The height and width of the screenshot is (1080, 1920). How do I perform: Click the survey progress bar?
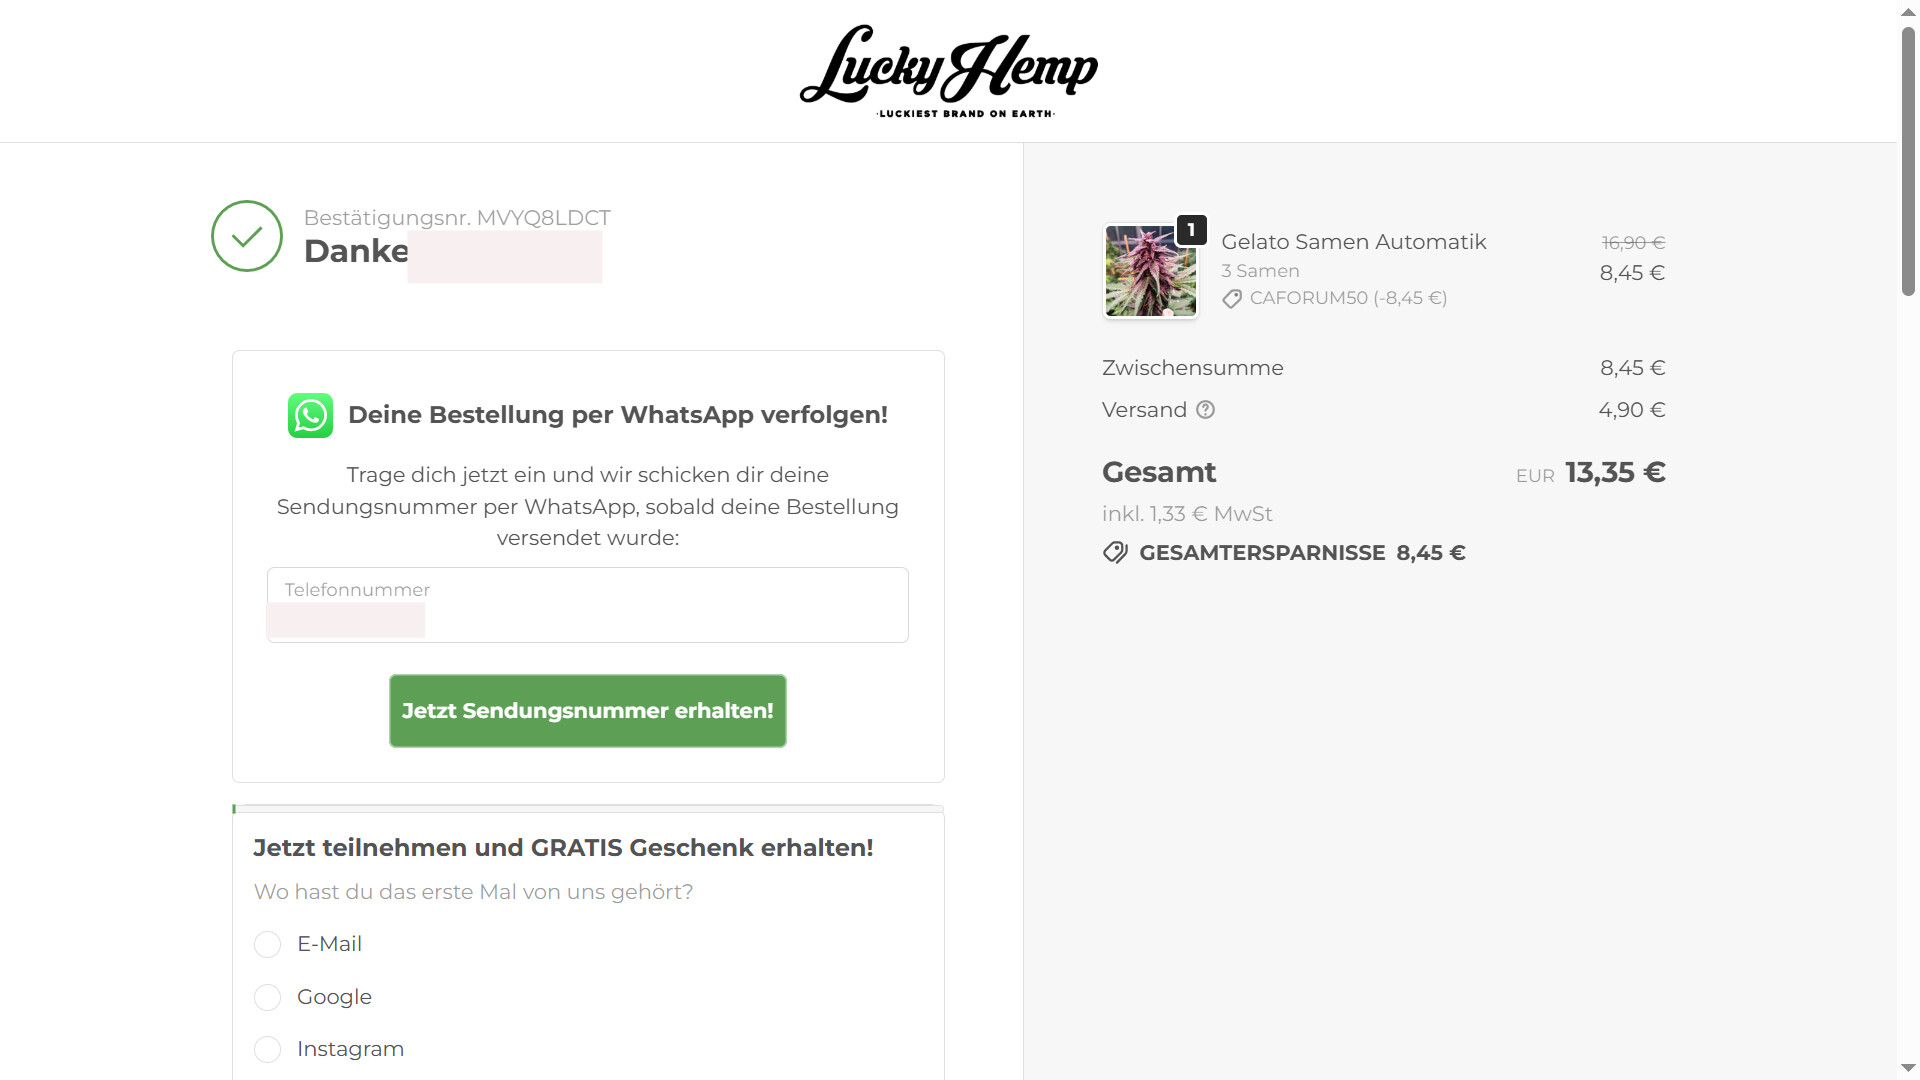point(588,809)
